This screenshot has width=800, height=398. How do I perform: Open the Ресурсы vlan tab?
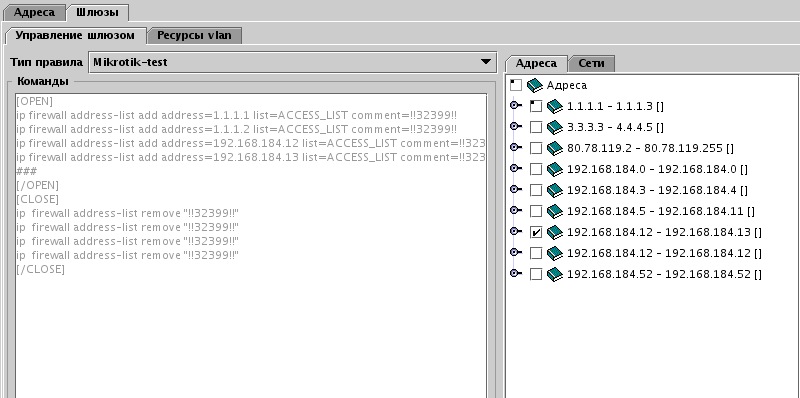coord(194,35)
